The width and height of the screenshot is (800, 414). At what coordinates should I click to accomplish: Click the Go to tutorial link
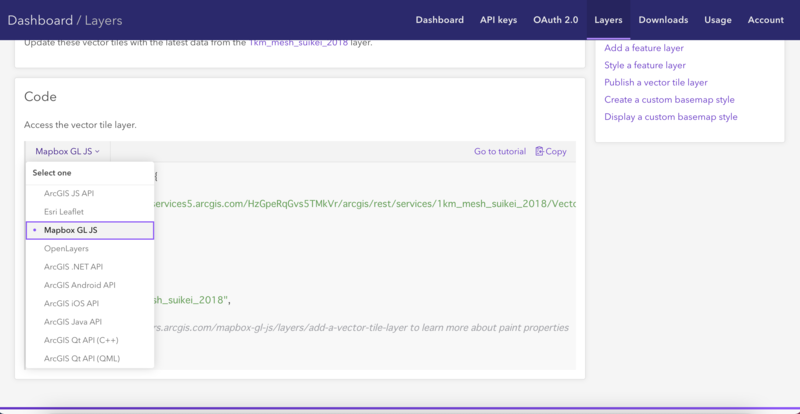(x=499, y=151)
